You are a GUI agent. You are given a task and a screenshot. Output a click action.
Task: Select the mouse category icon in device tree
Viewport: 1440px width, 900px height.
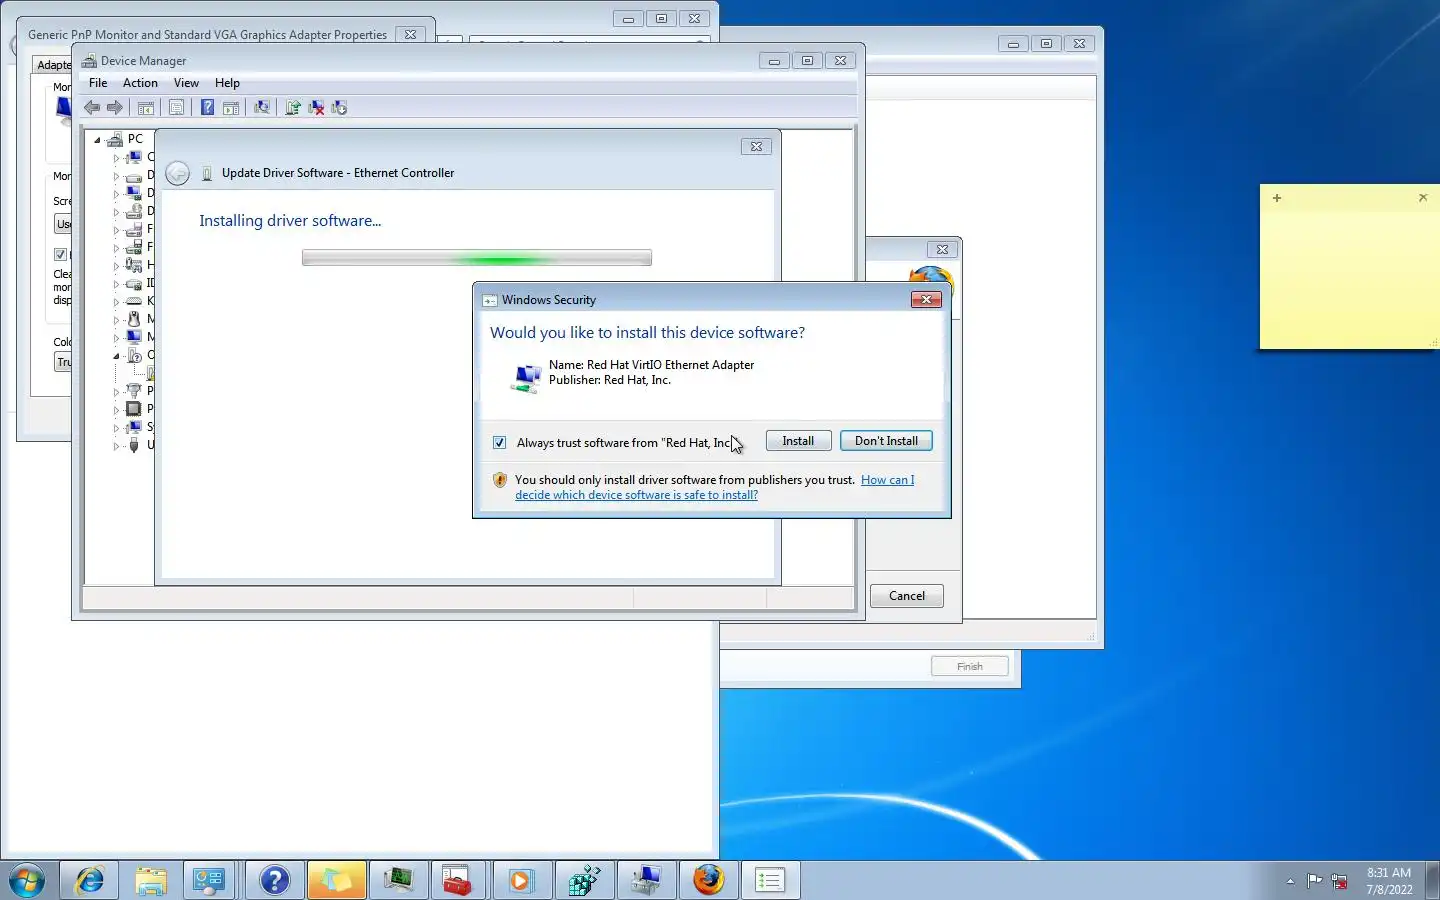point(133,319)
